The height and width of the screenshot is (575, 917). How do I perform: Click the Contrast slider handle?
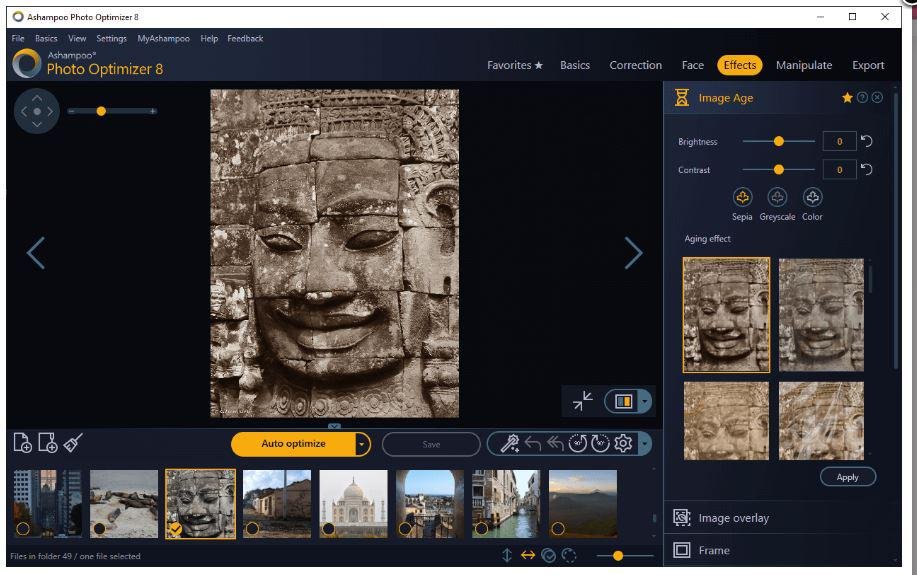tap(779, 170)
